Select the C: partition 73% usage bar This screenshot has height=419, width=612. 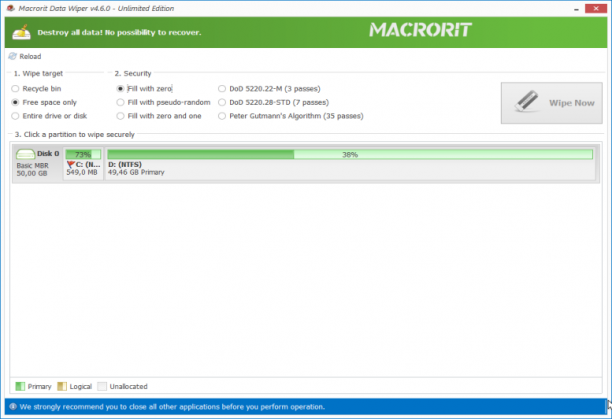[x=83, y=154]
